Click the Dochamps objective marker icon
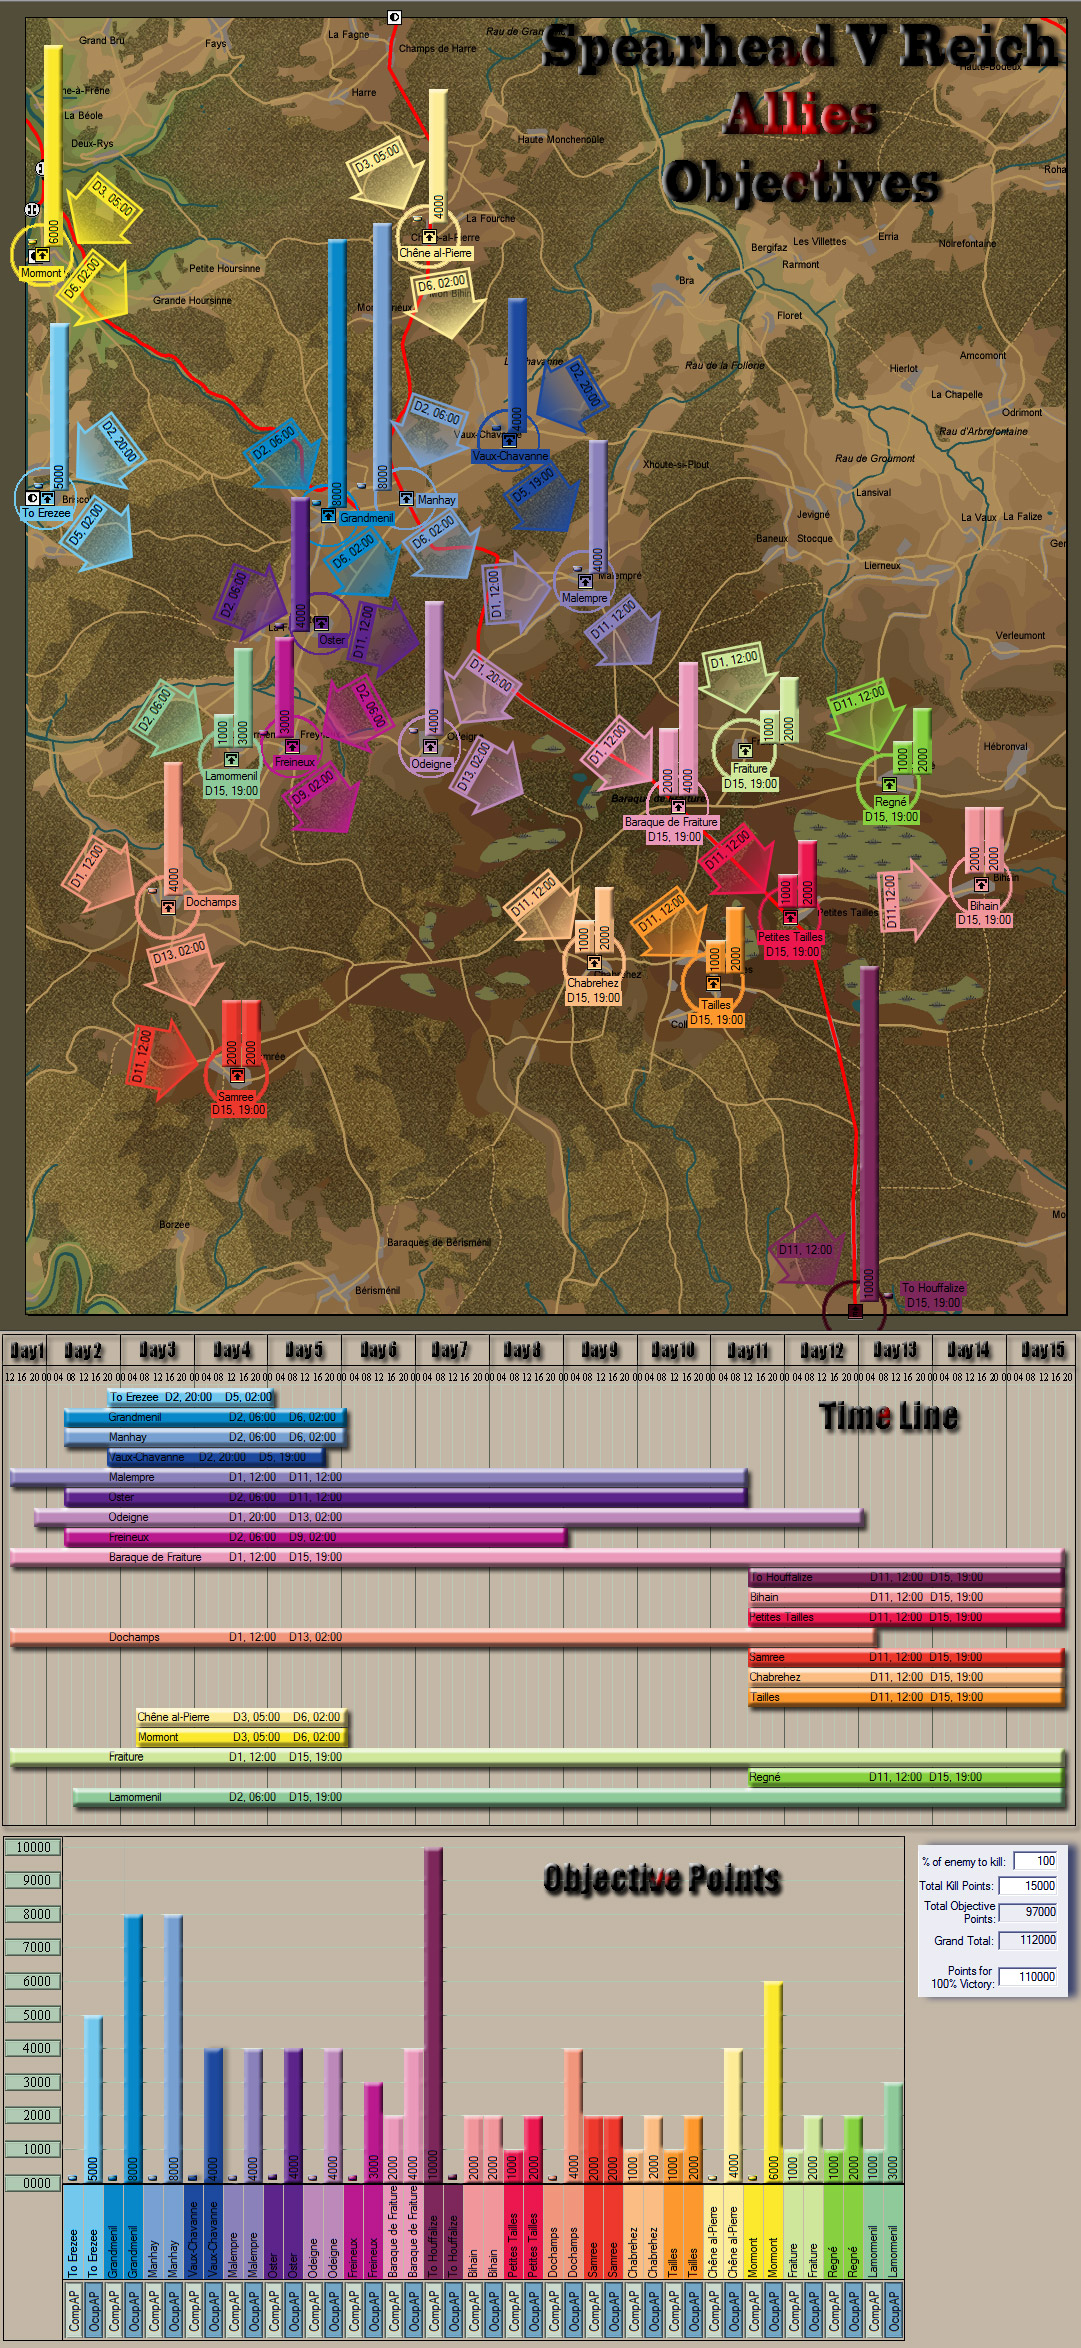 coord(168,907)
